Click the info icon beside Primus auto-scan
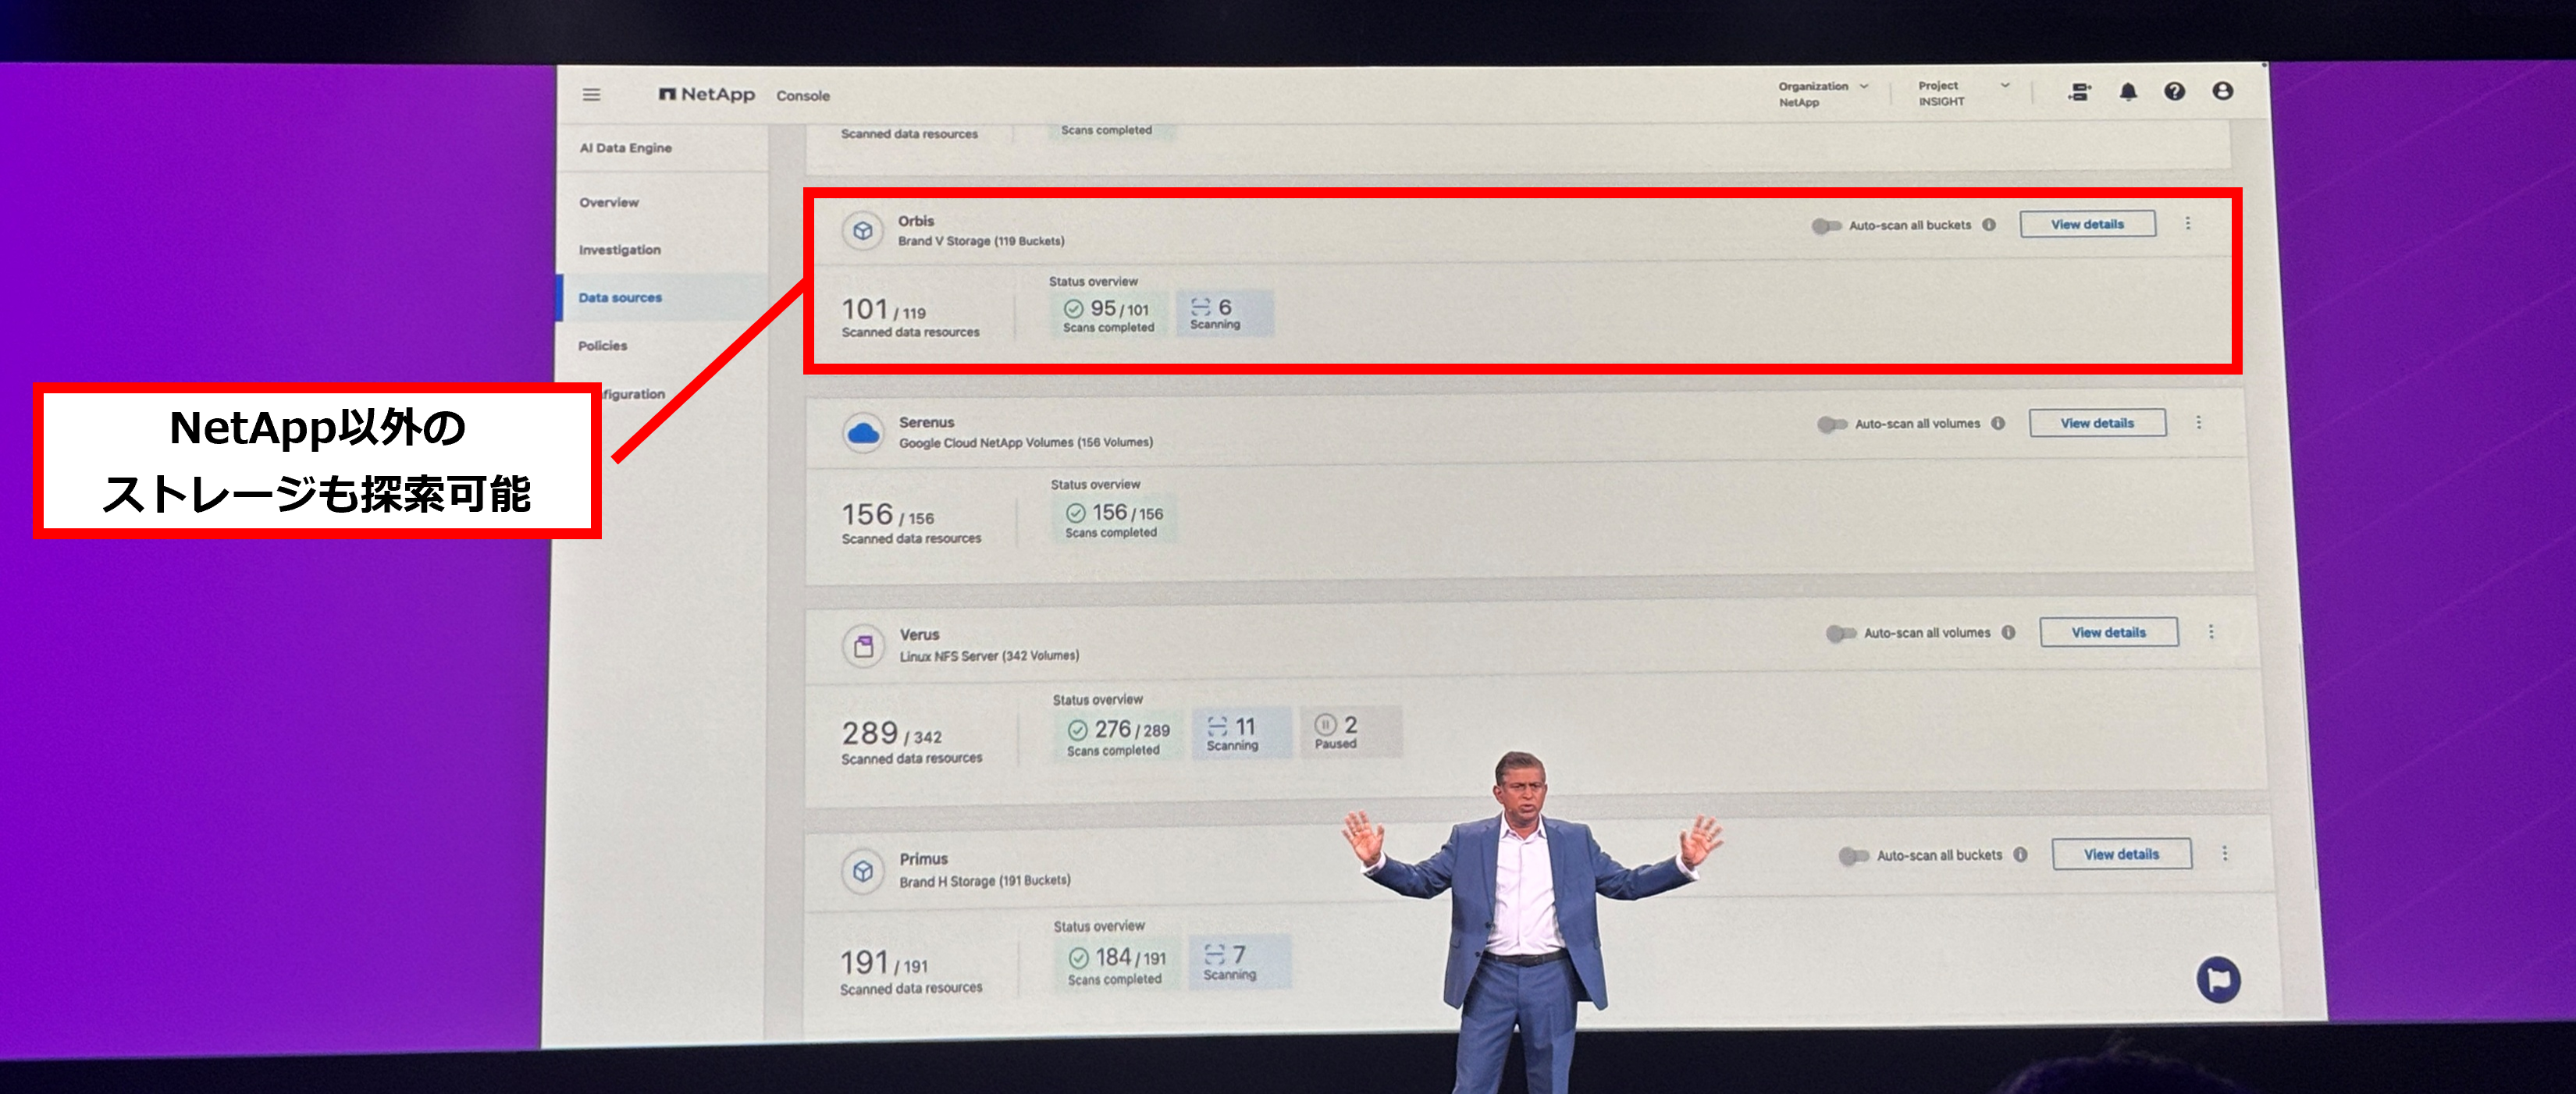Viewport: 2576px width, 1094px height. tap(2020, 855)
